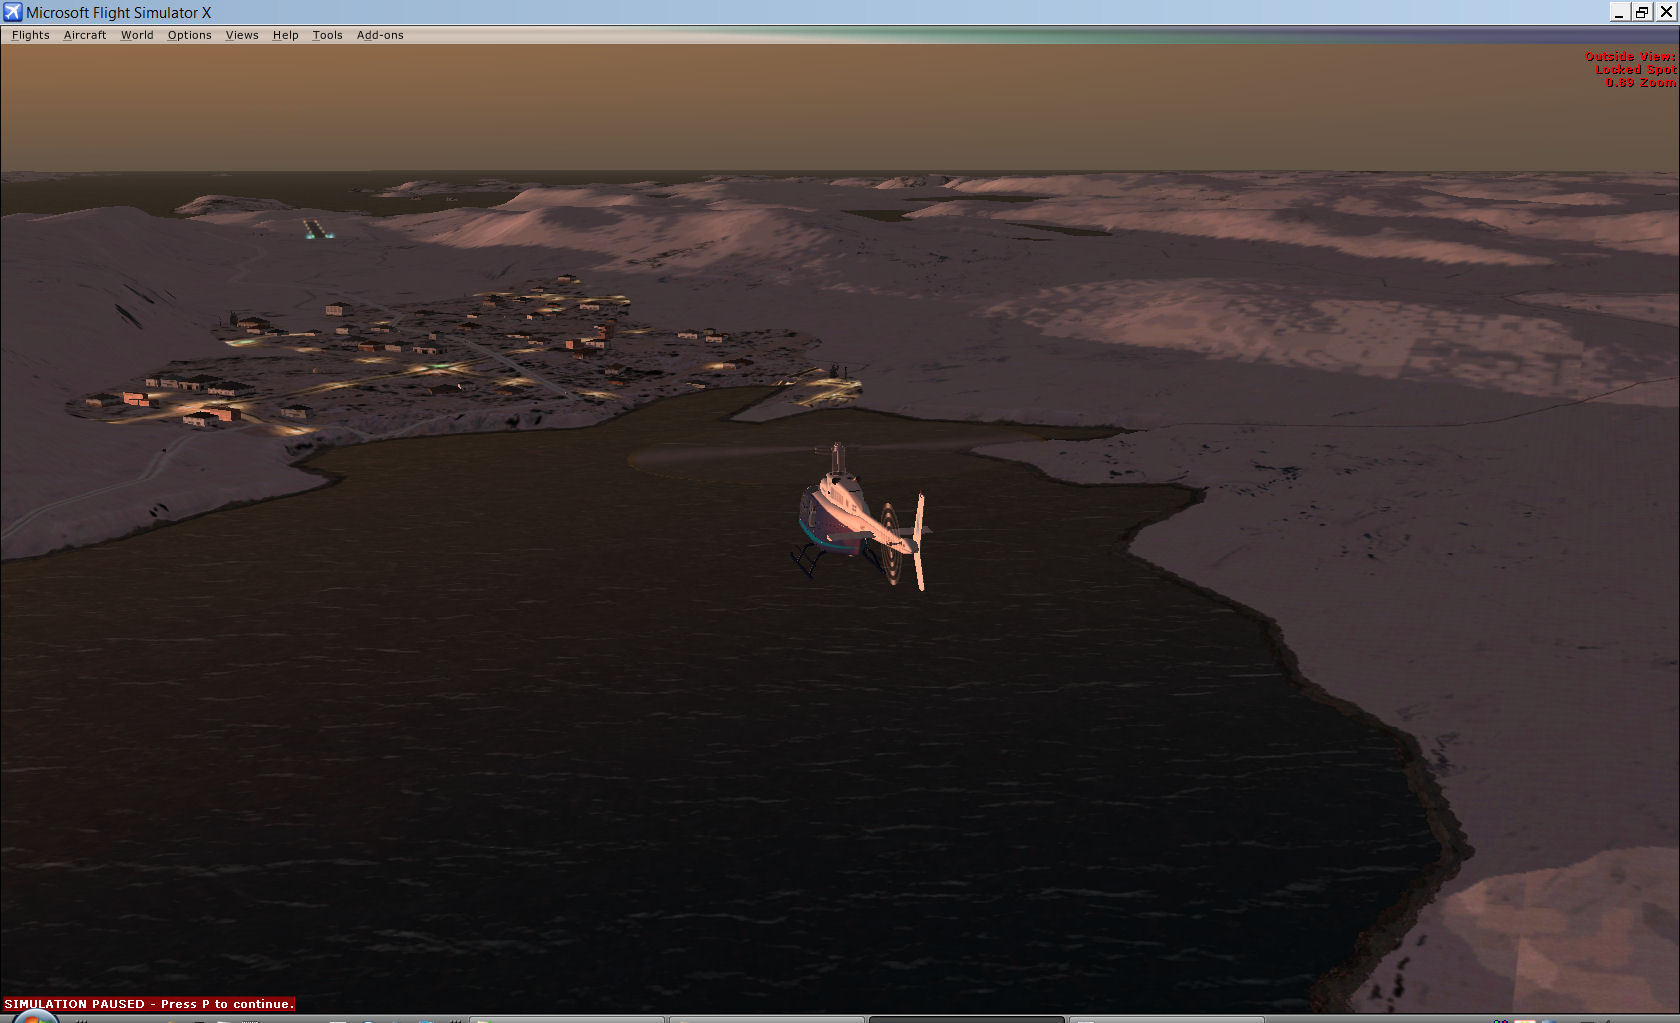1680x1023 pixels.
Task: Click the helicopter in the outside view
Action: point(862,516)
